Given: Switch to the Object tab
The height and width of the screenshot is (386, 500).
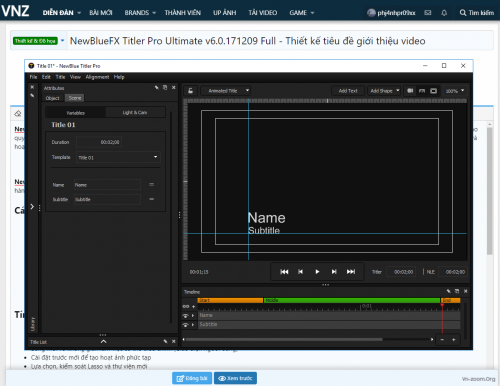Looking at the screenshot, I should [52, 98].
